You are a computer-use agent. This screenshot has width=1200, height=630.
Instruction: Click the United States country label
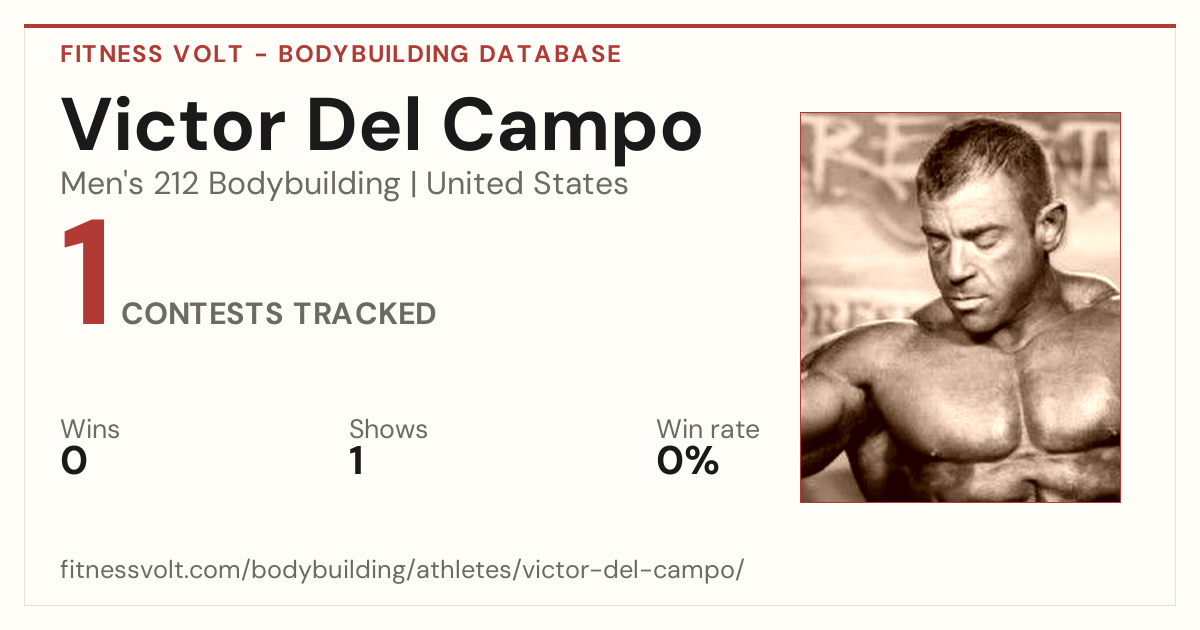527,184
